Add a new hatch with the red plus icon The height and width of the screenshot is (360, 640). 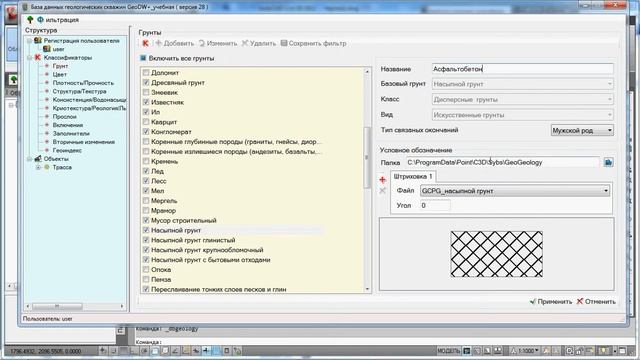pyautogui.click(x=382, y=180)
